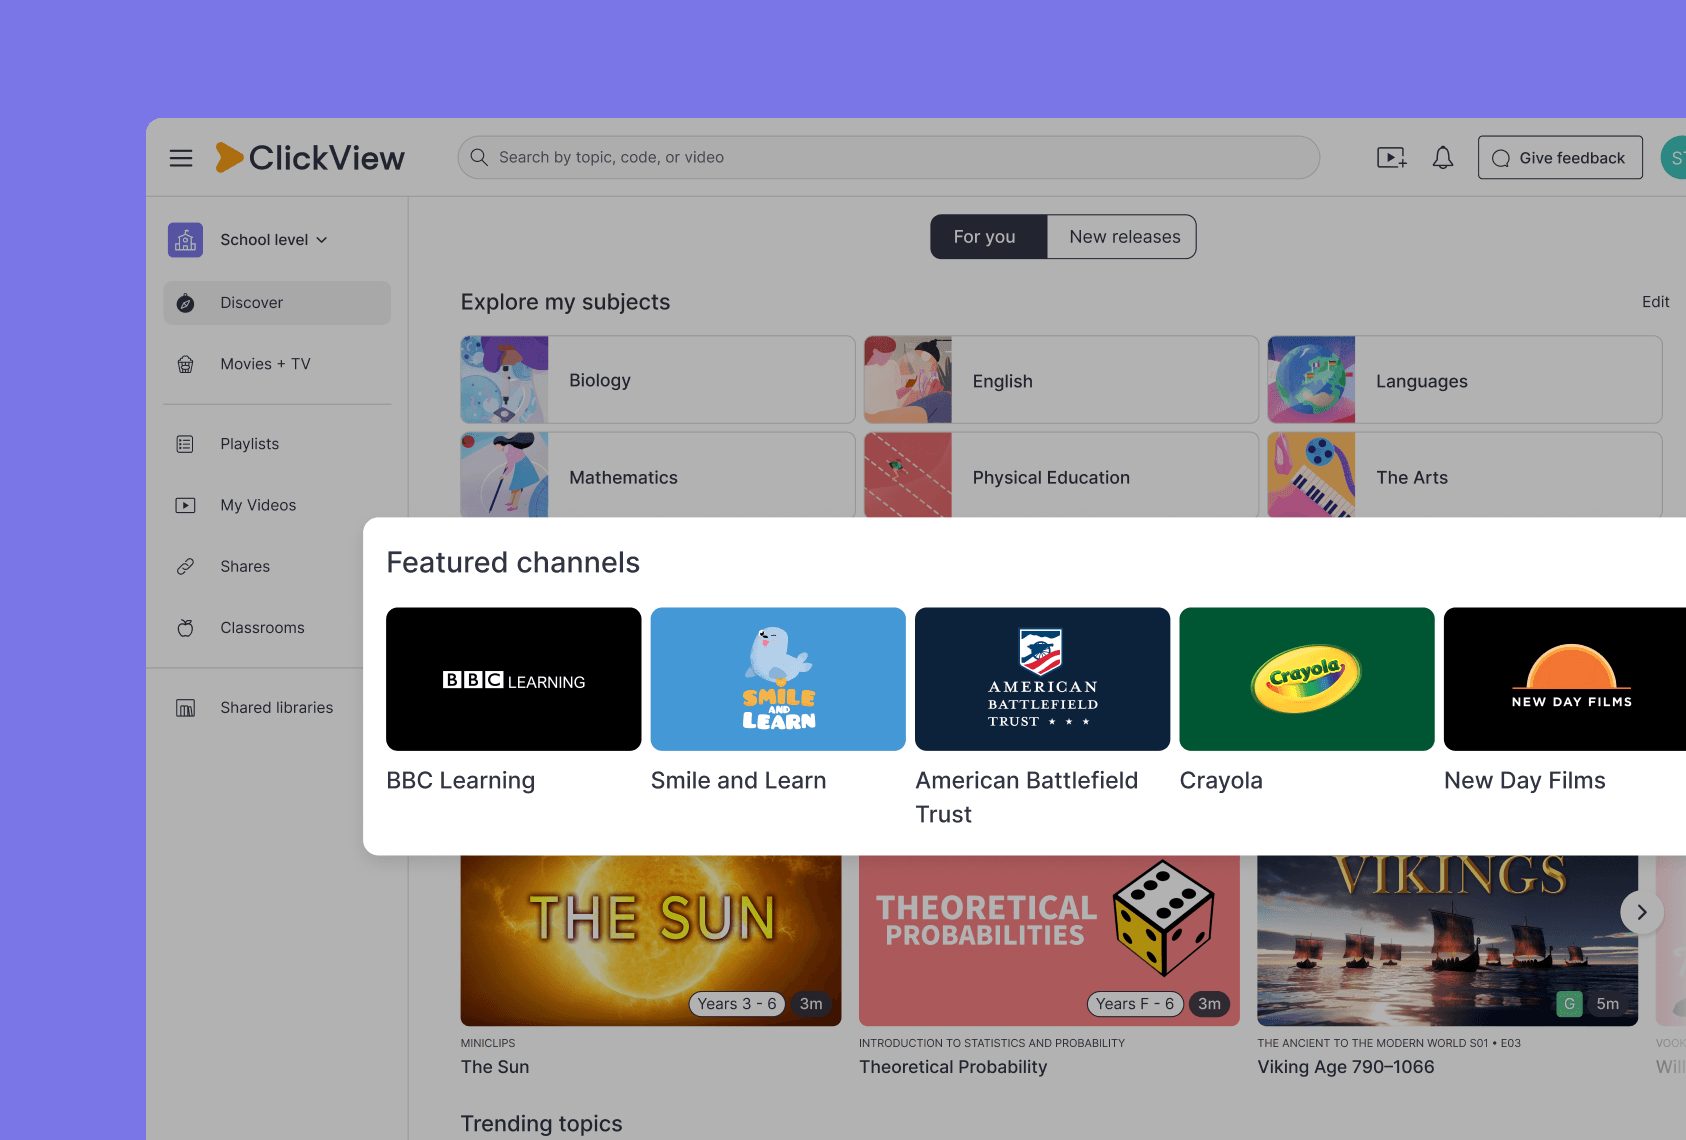Click the Discover compass icon

[185, 303]
